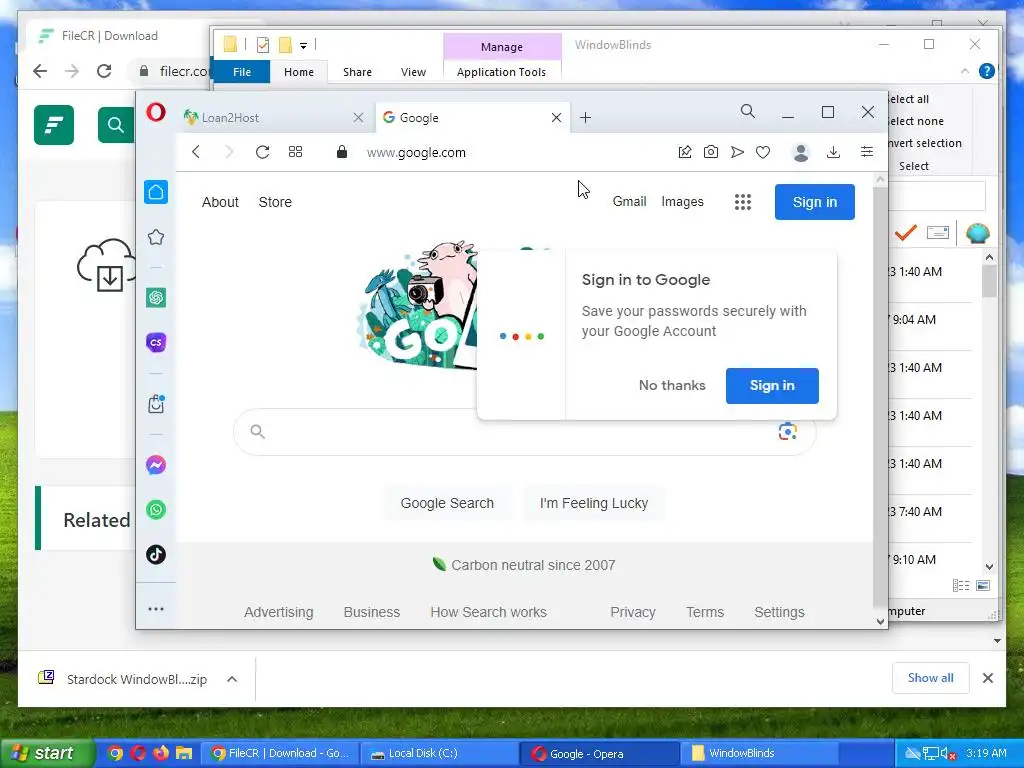This screenshot has width=1024, height=768.
Task: Open Opera bookmarks star sidebar icon
Action: coord(156,237)
